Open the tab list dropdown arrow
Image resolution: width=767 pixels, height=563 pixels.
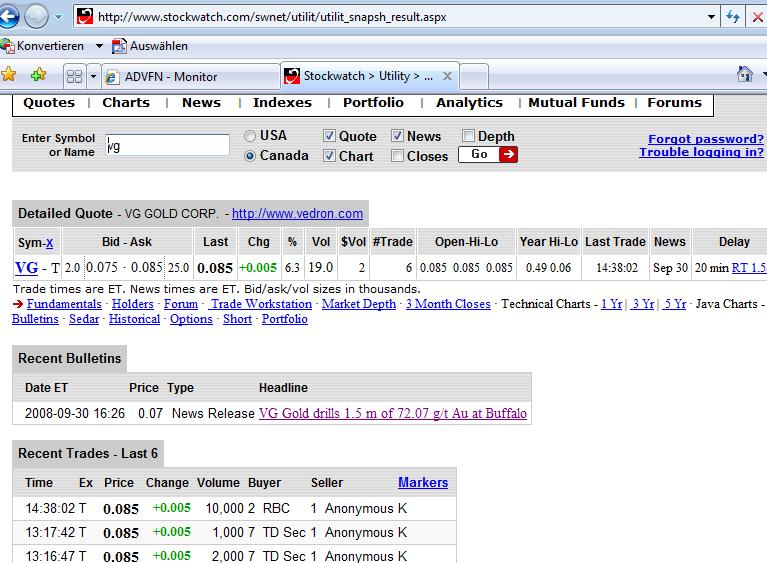[94, 76]
